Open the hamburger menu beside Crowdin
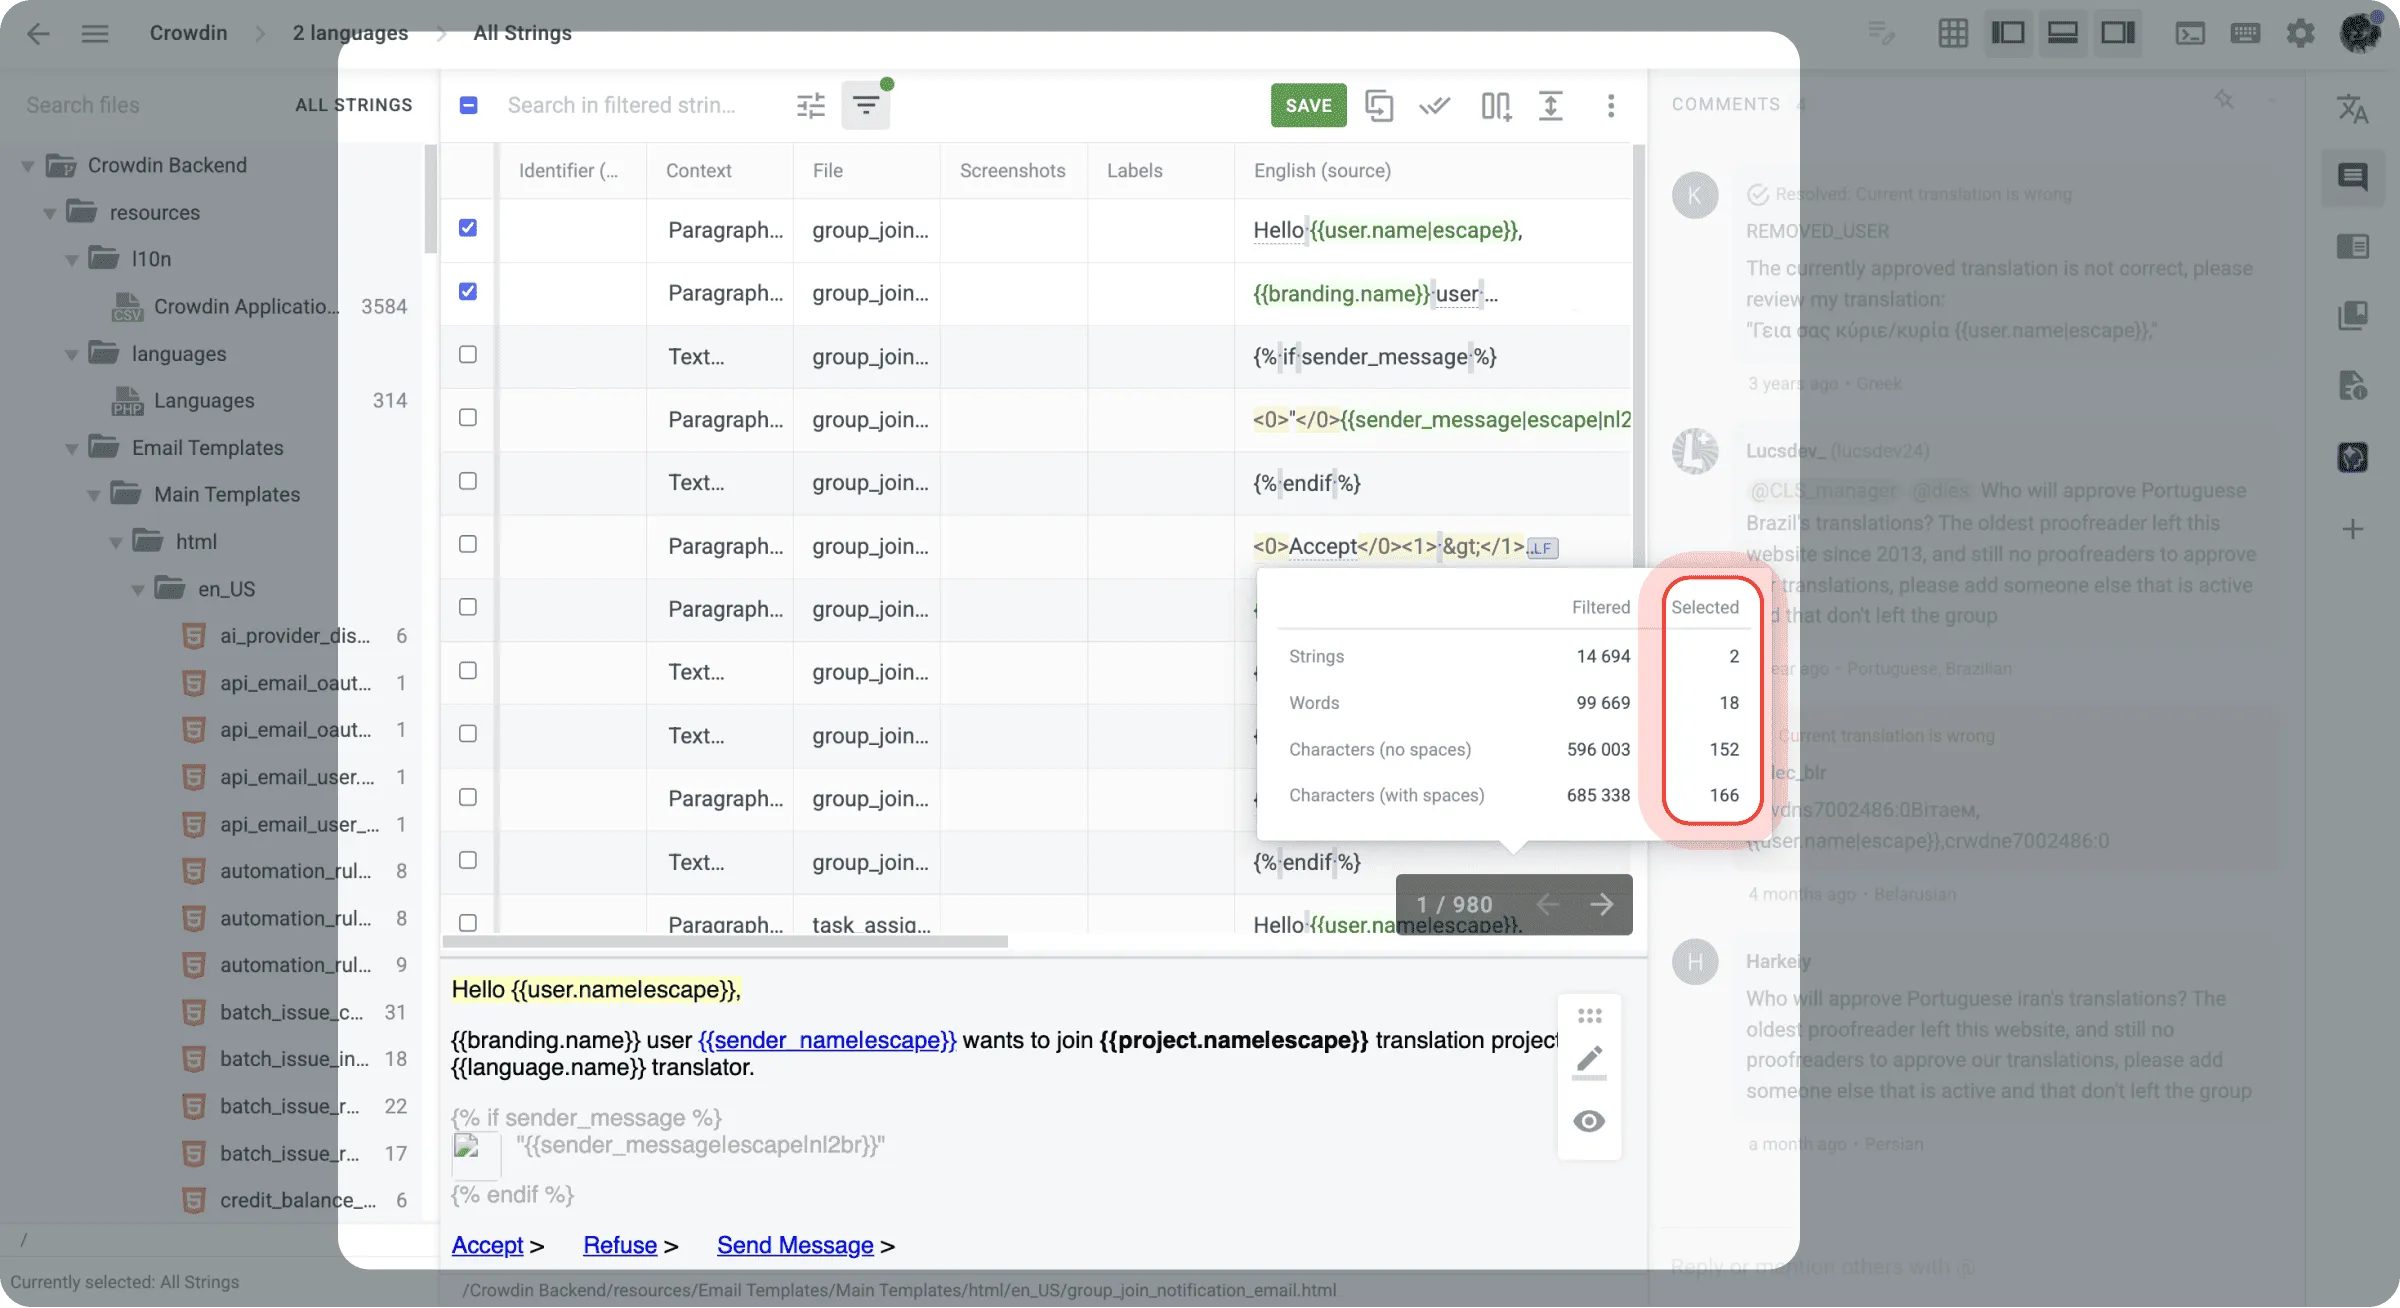Viewport: 2400px width, 1308px height. (x=95, y=33)
